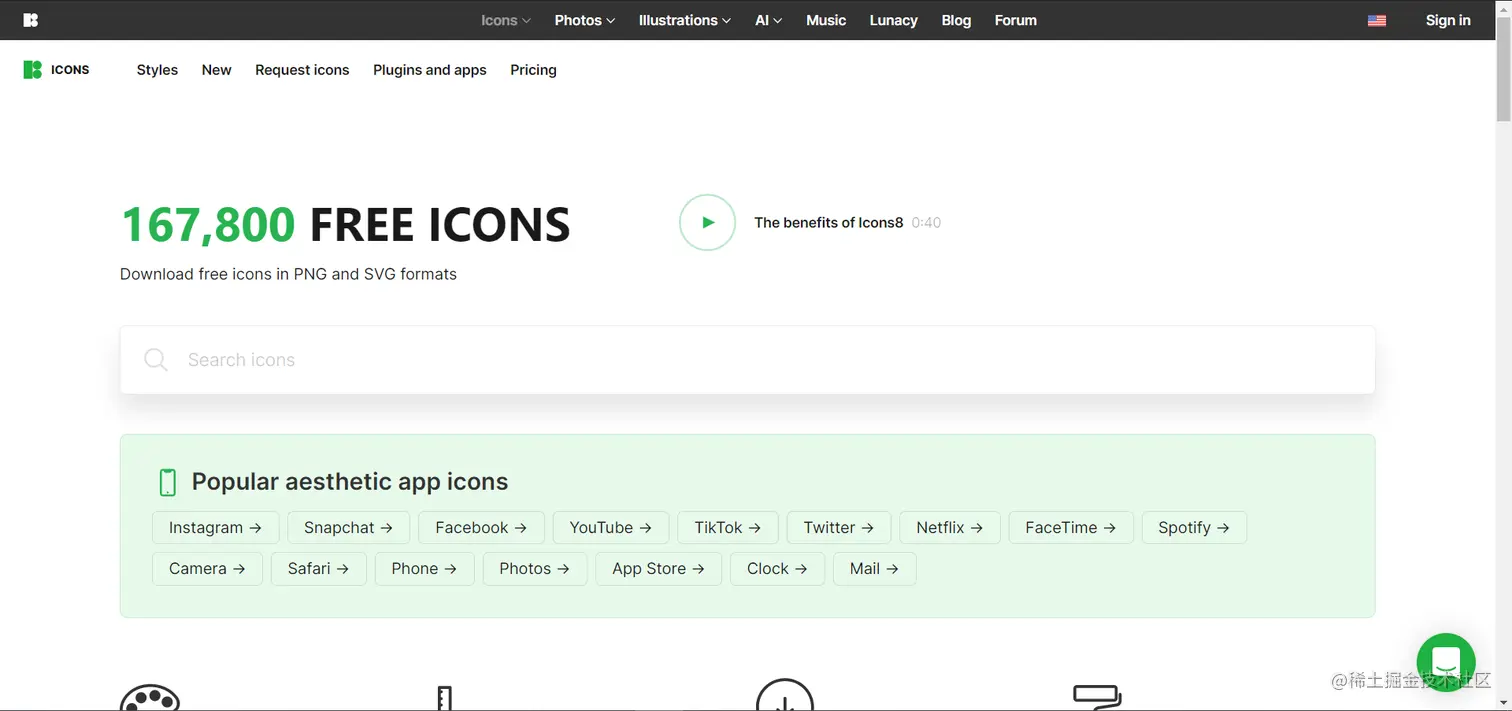
Task: Open the green chat support bubble
Action: click(1446, 662)
